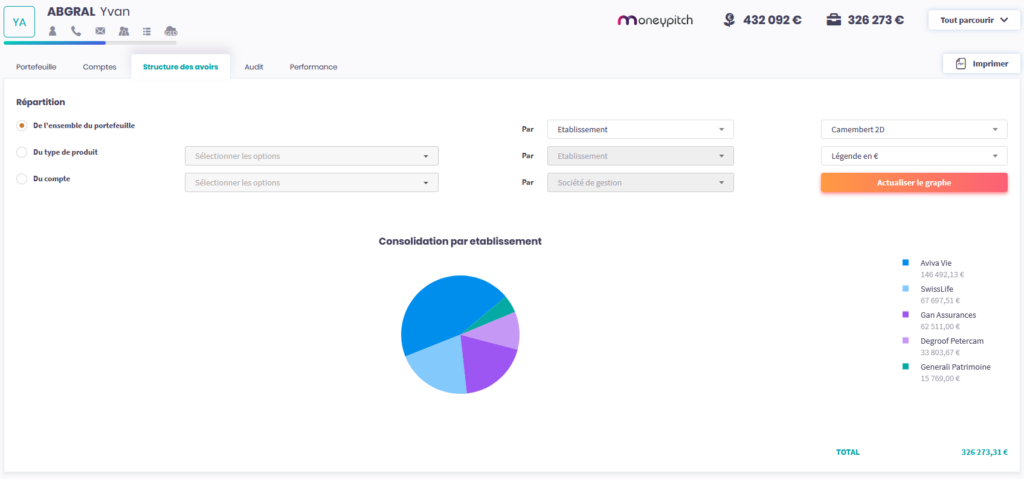Click the Imprimer button
The height and width of the screenshot is (479, 1024).
coord(981,64)
